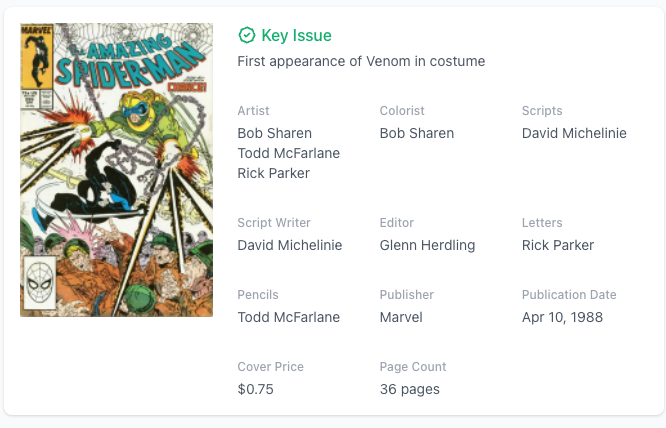666x428 pixels.
Task: Open David Michelinie under Scripts
Action: point(574,133)
